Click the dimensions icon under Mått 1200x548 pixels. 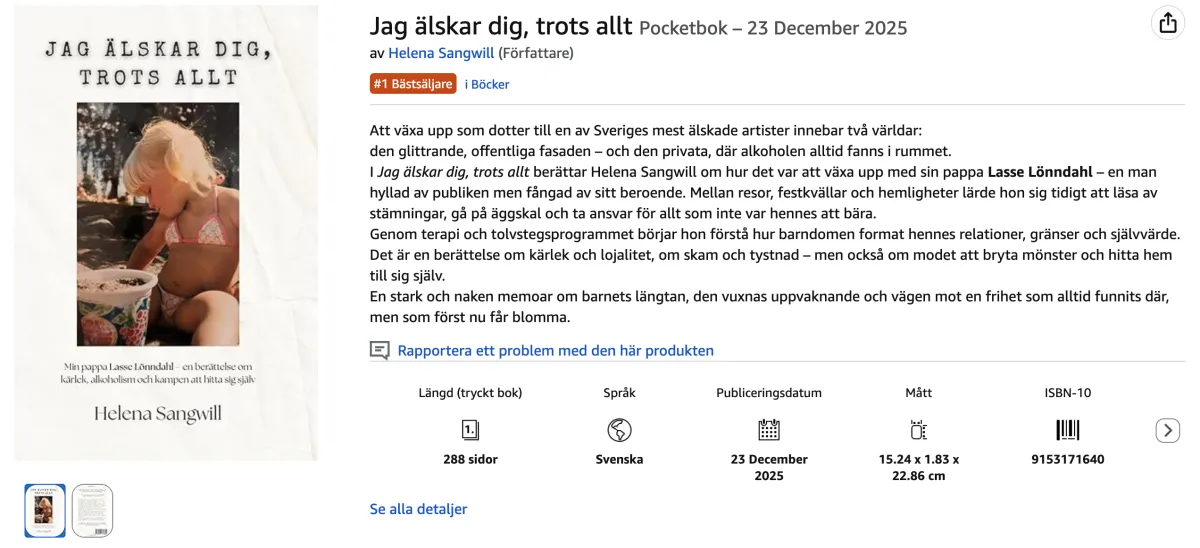tap(918, 430)
